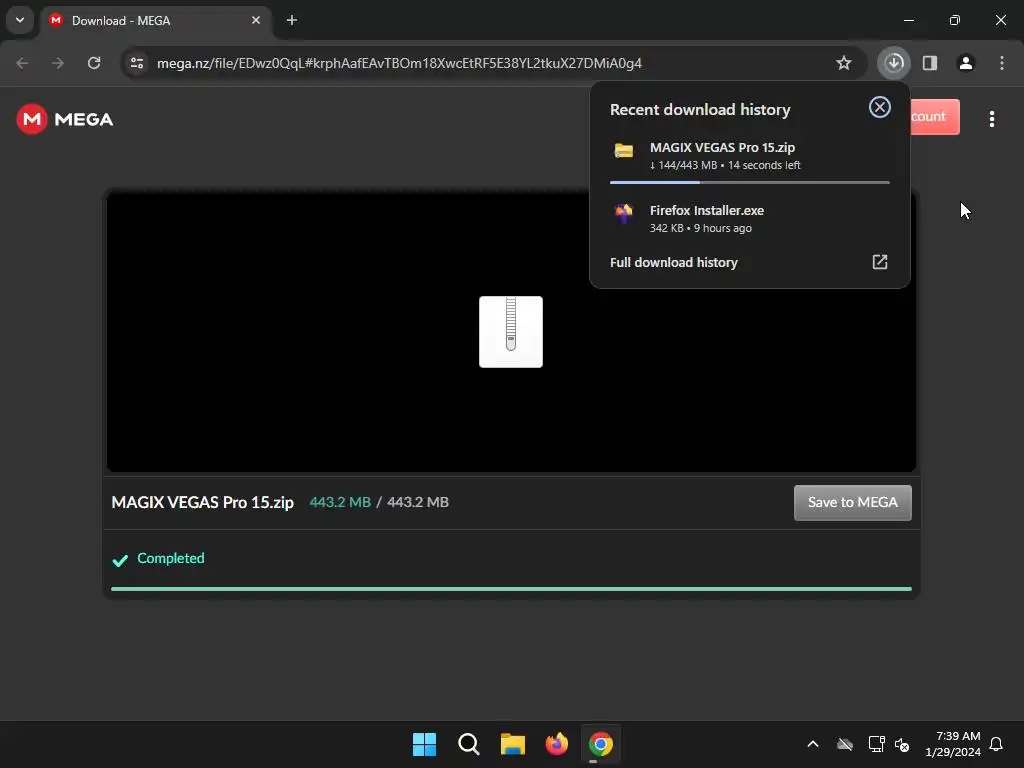Close the Recent download history popup
This screenshot has width=1024, height=768.
(880, 107)
